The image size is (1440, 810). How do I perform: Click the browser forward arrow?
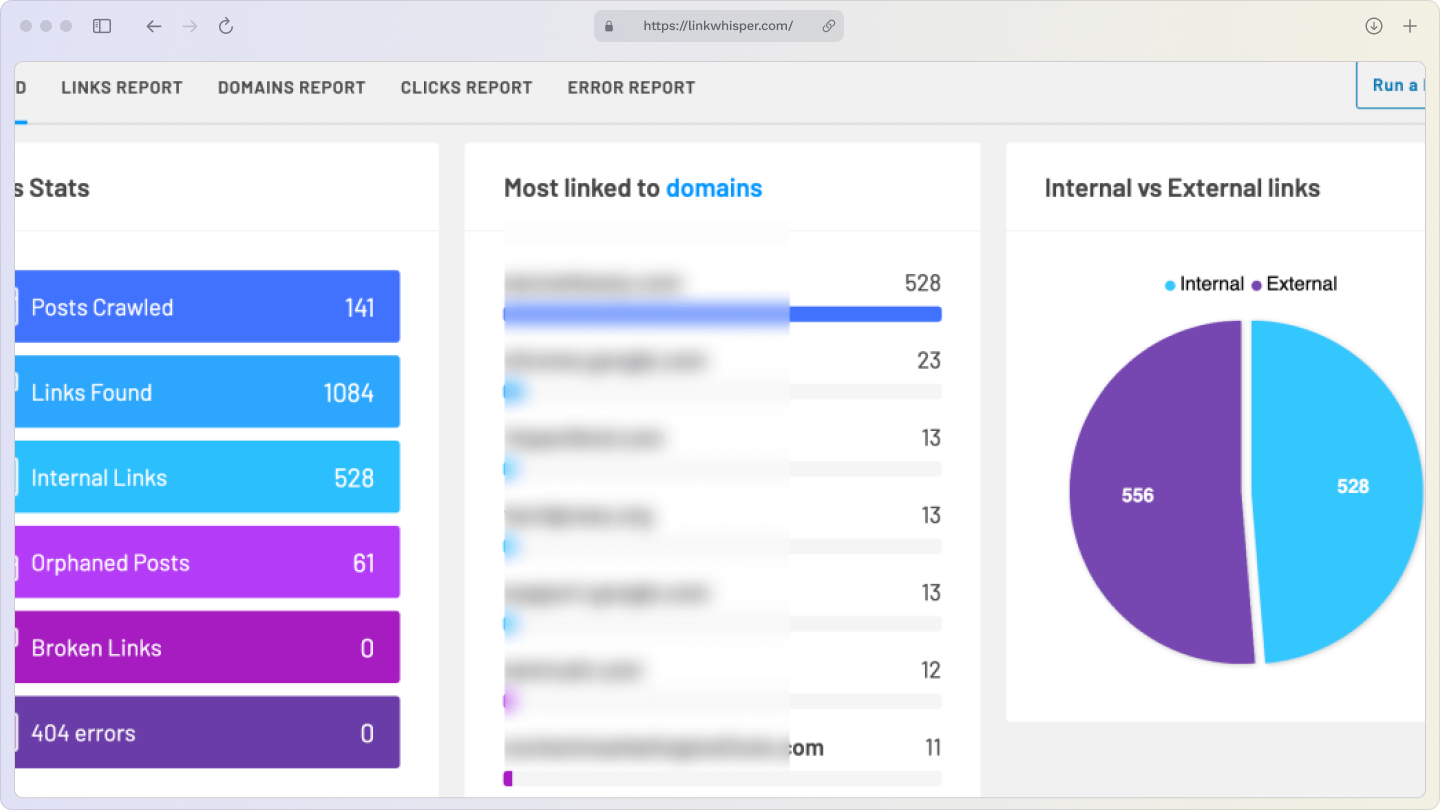[x=190, y=26]
